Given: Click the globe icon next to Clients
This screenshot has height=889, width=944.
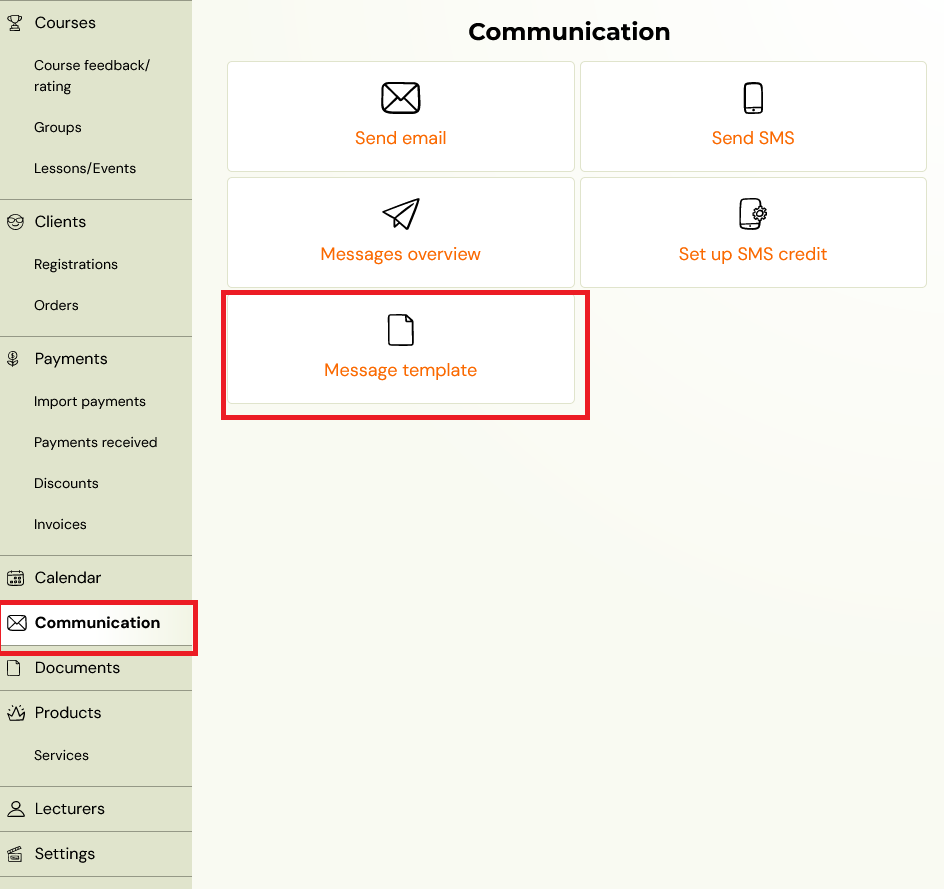Looking at the screenshot, I should point(15,221).
